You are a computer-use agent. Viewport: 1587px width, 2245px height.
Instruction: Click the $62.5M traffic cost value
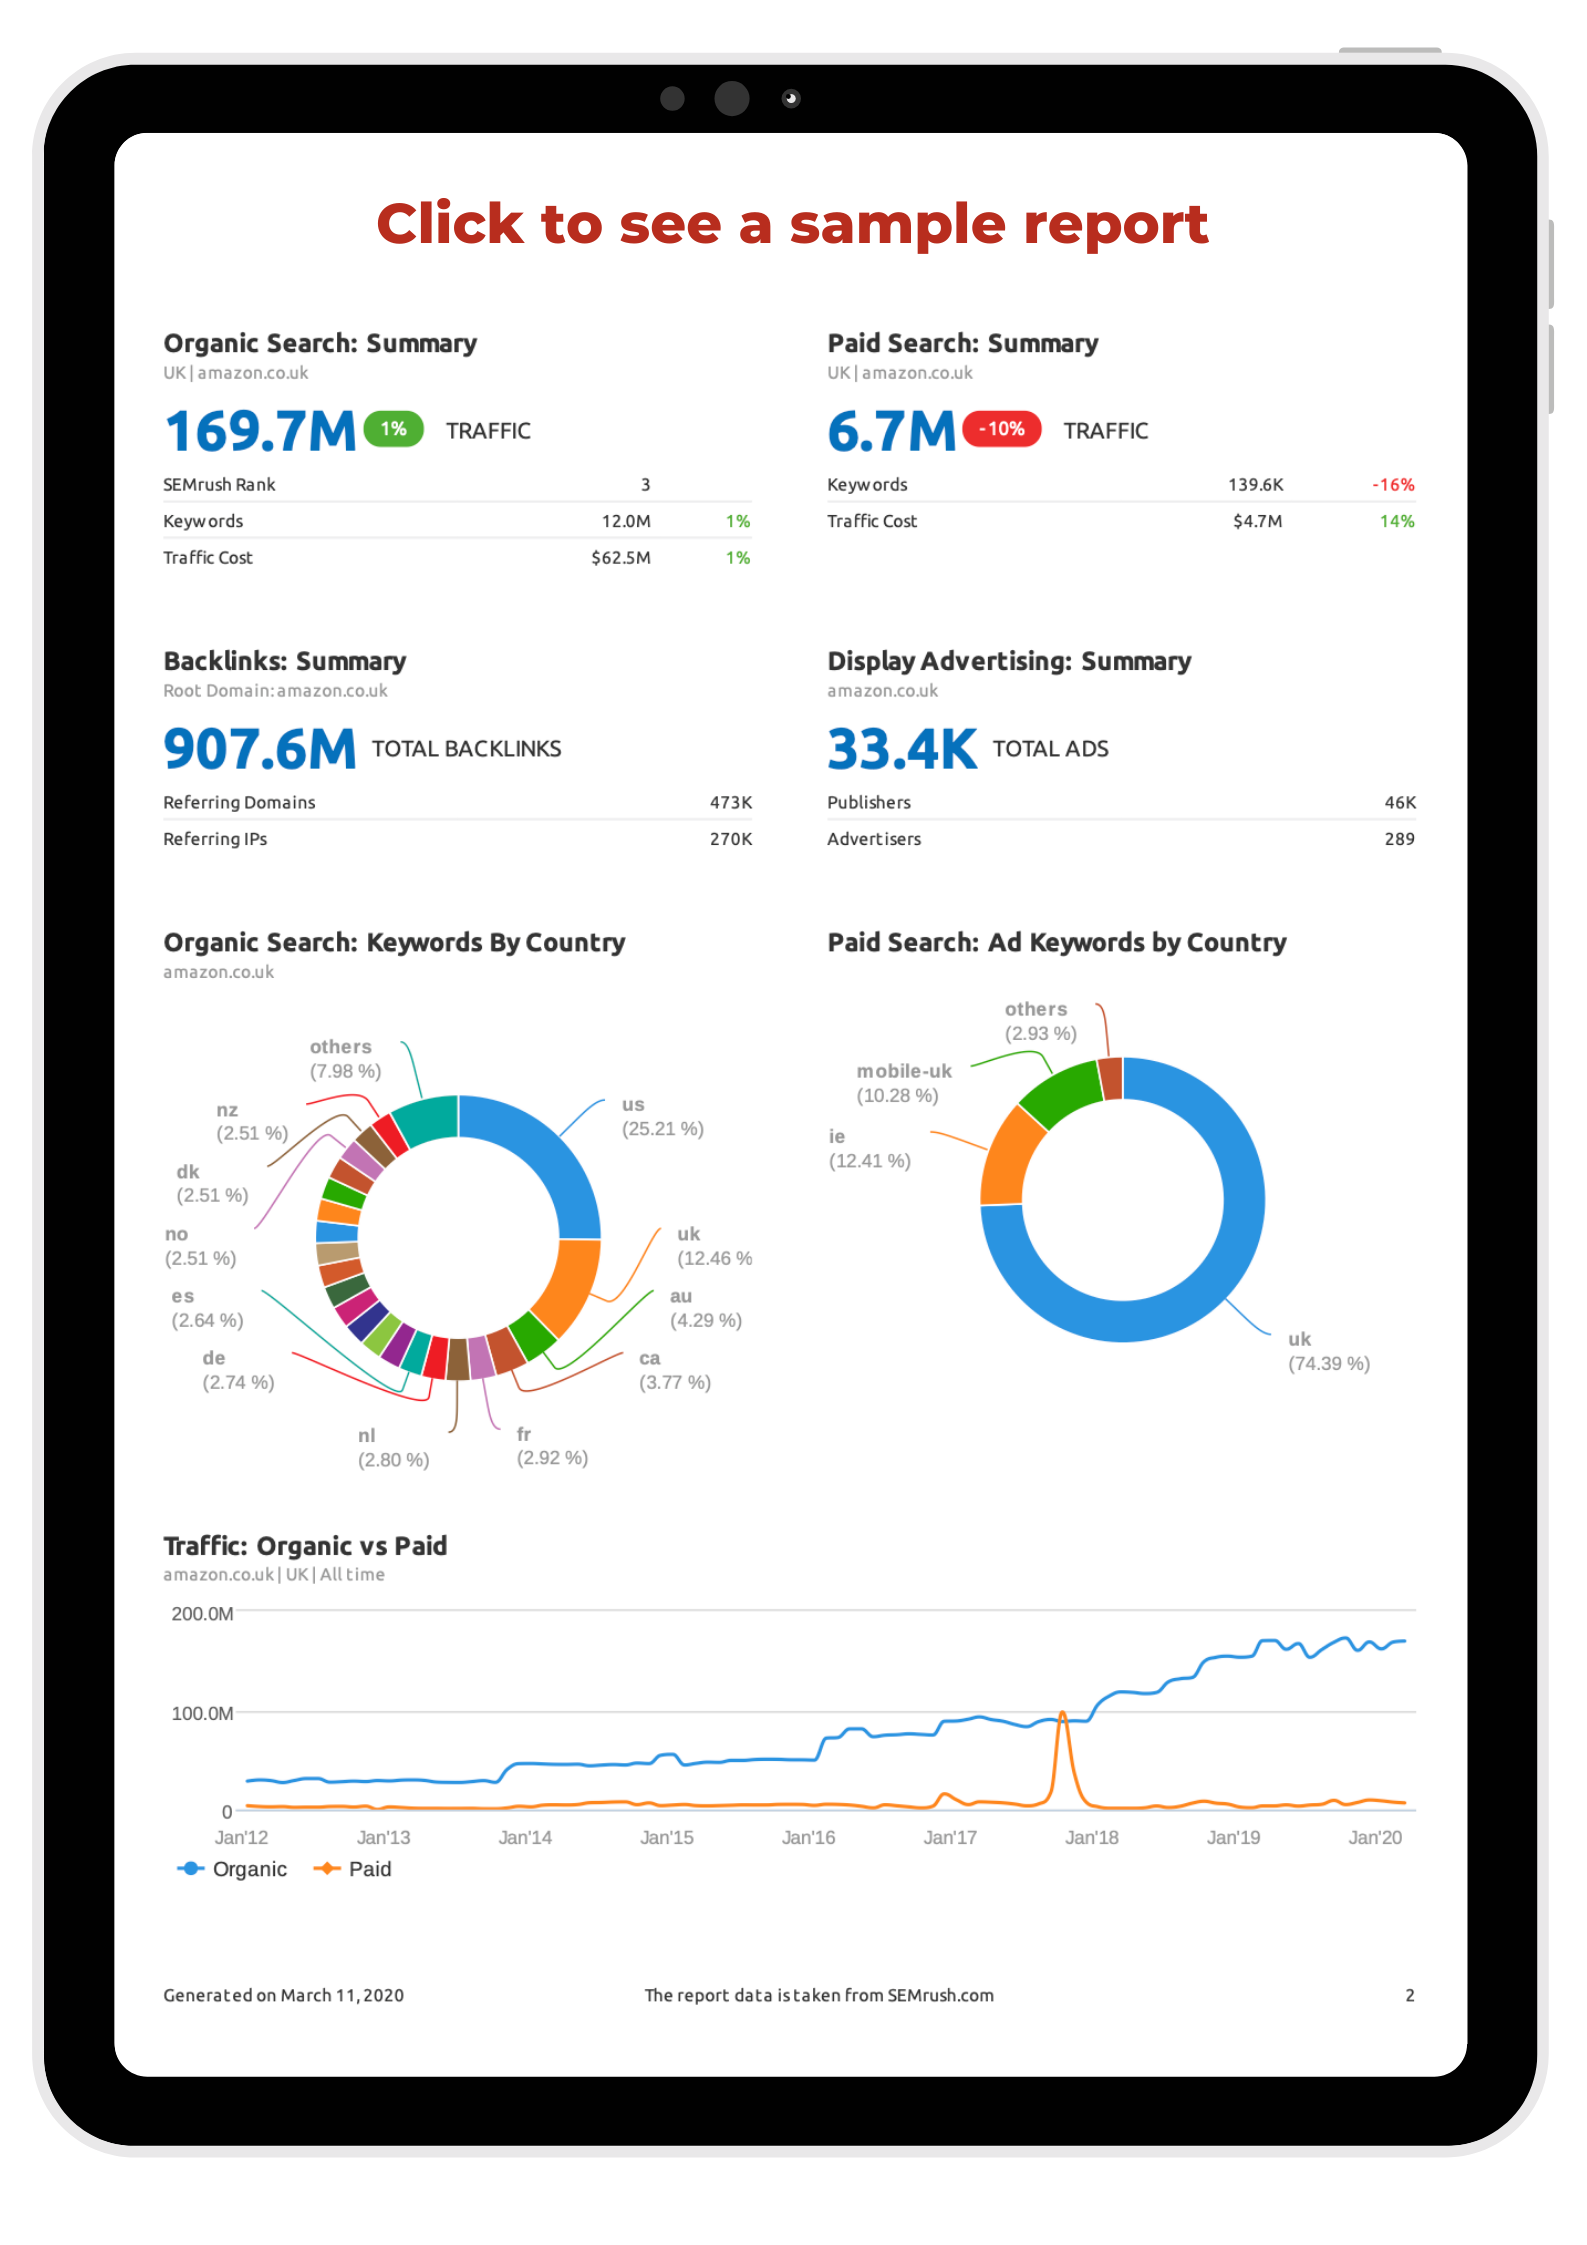click(x=621, y=558)
